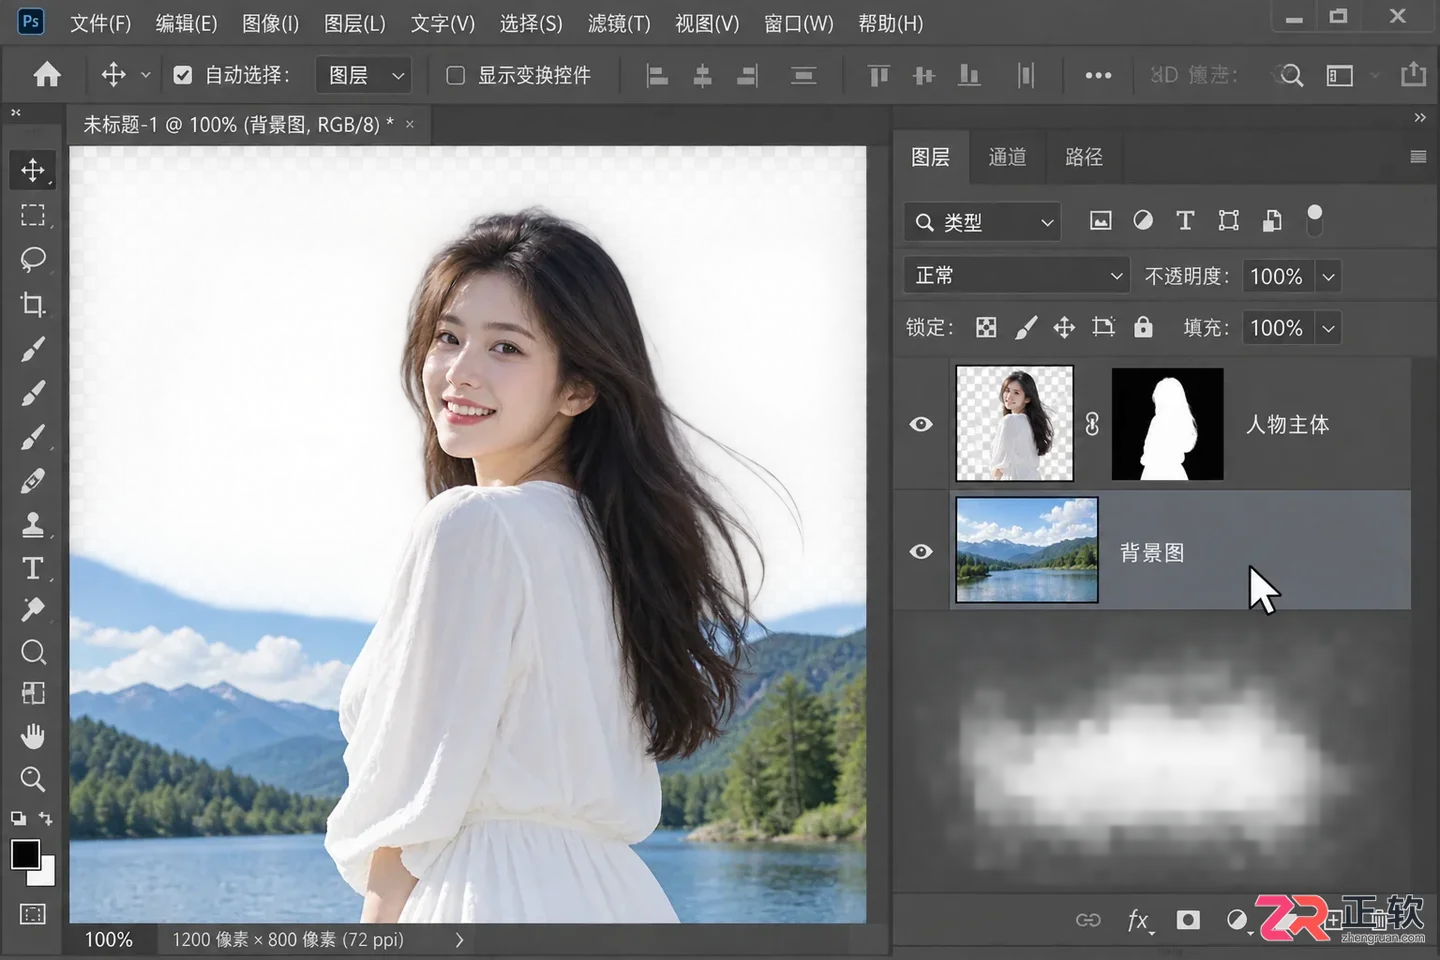Select the Hand tool
The height and width of the screenshot is (960, 1440).
click(x=32, y=737)
